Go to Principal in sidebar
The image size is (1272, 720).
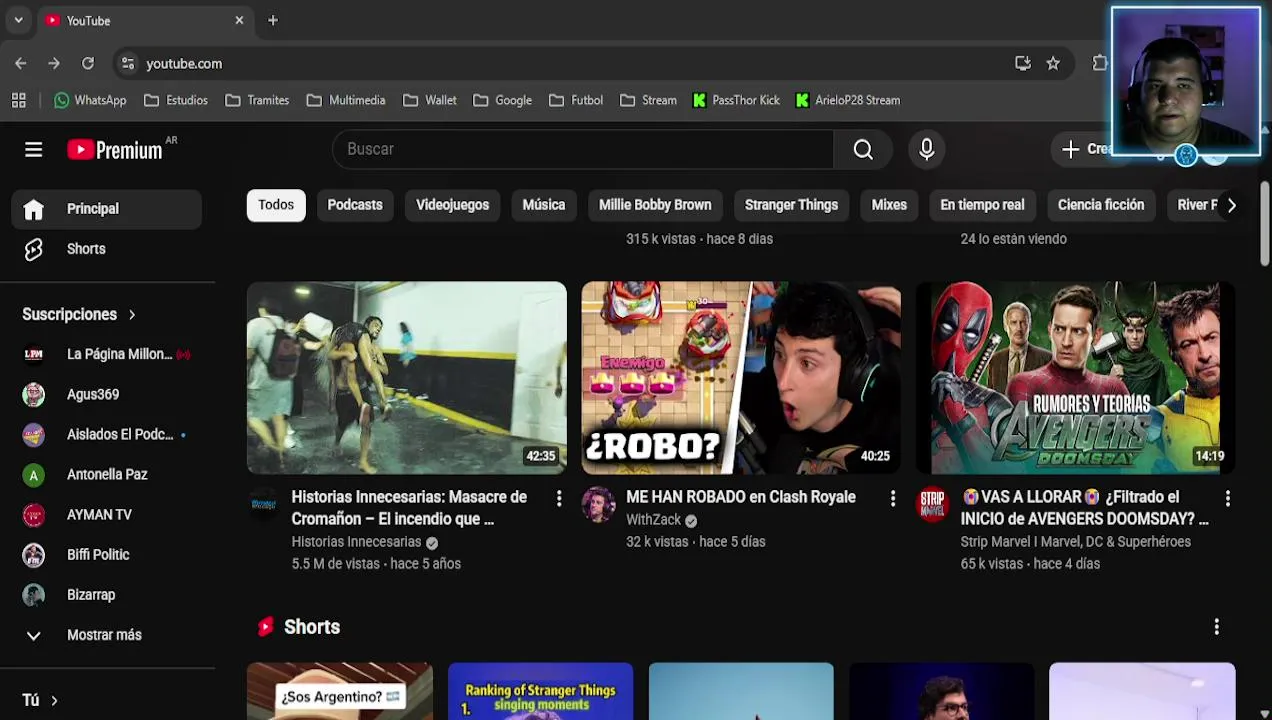[106, 209]
